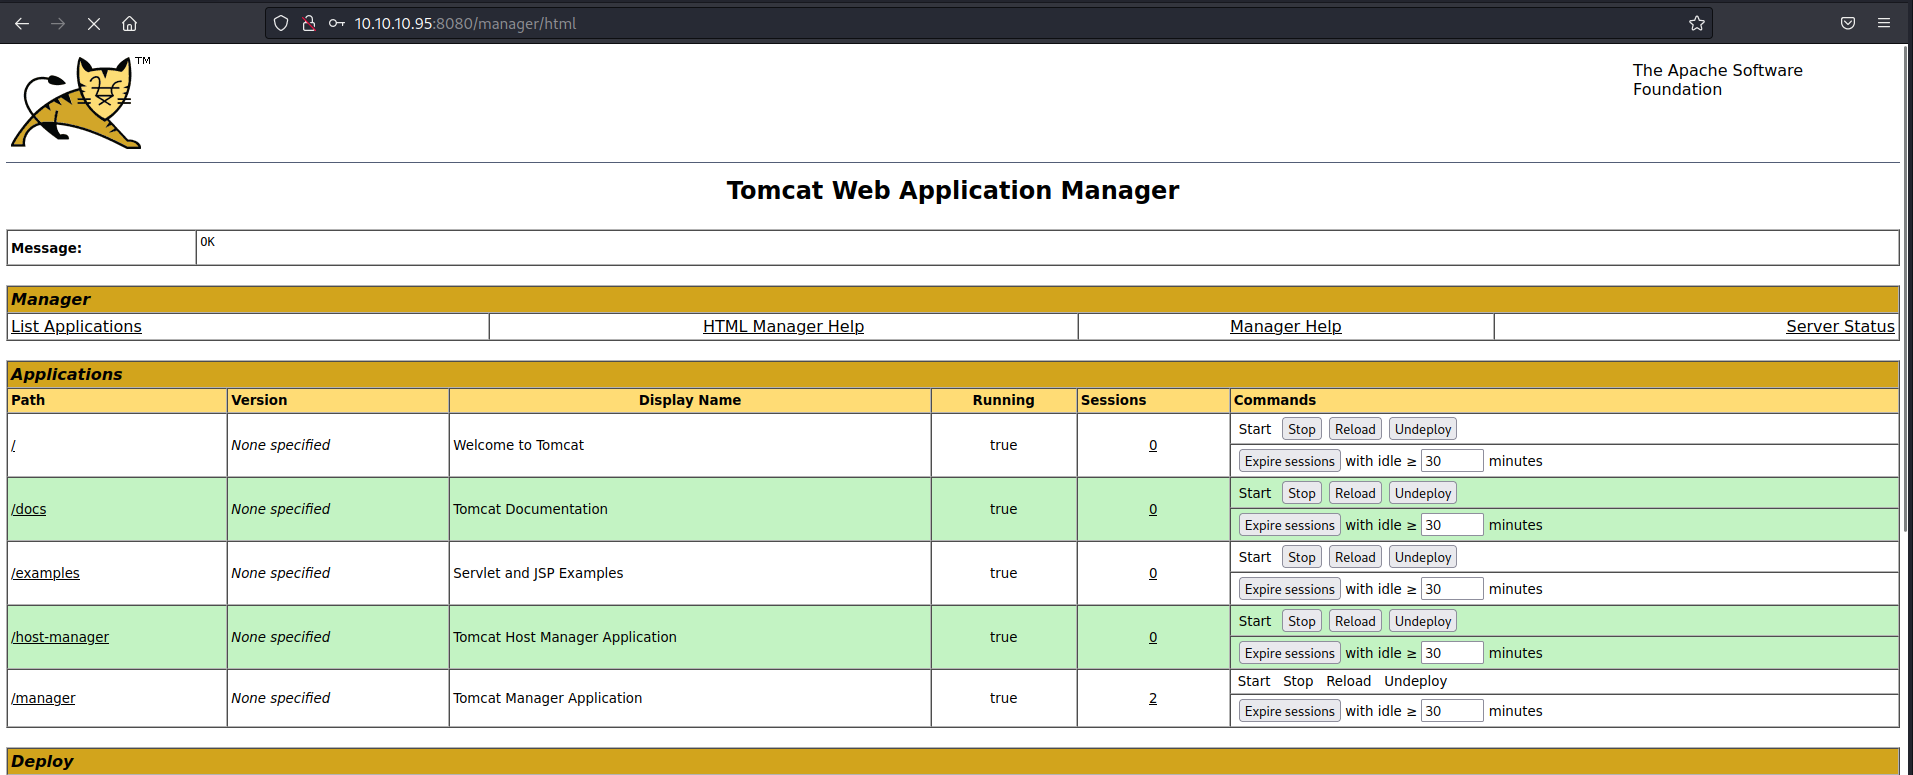Click the Tomcat Documentation display name
Viewport: 1913px width, 775px height.
530,509
